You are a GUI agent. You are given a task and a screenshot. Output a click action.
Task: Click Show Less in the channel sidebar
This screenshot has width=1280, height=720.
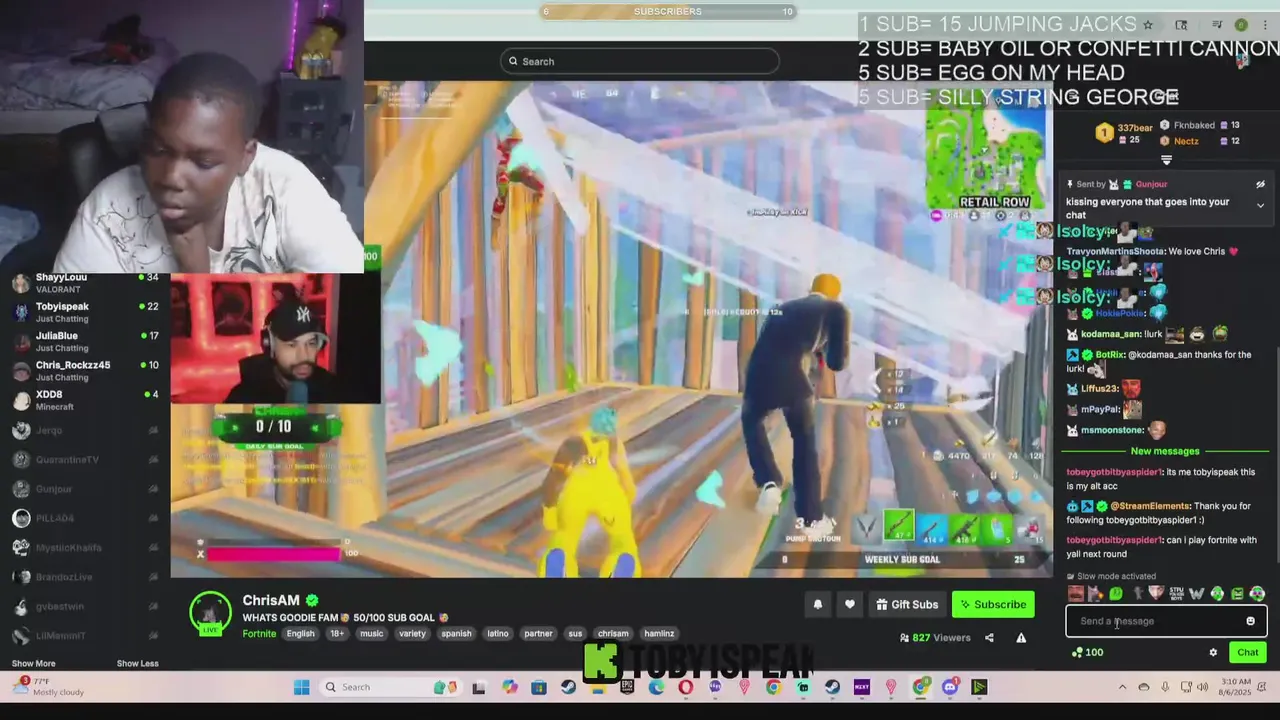[137, 663]
